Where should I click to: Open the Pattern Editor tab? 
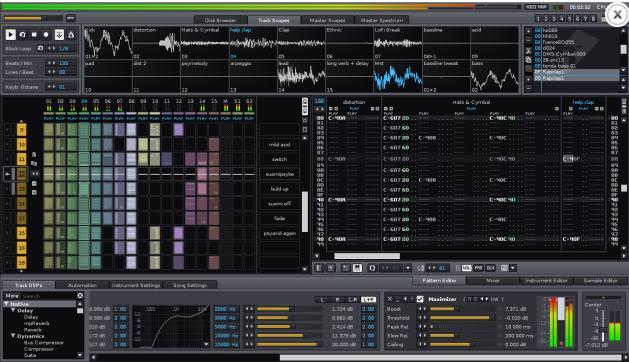(439, 281)
